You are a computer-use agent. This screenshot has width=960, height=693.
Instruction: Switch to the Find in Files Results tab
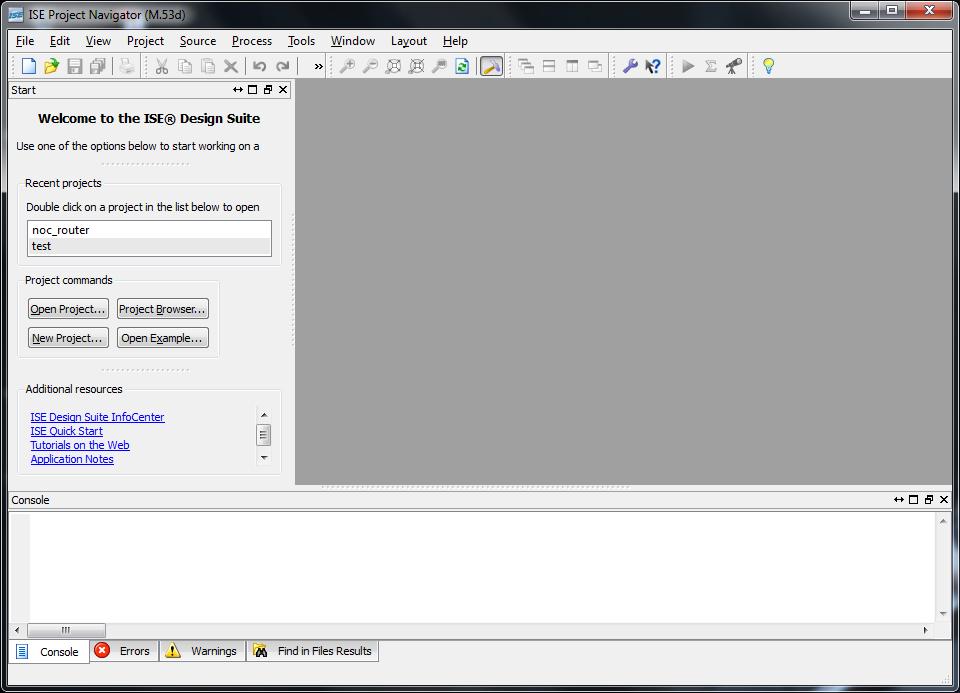click(x=313, y=651)
